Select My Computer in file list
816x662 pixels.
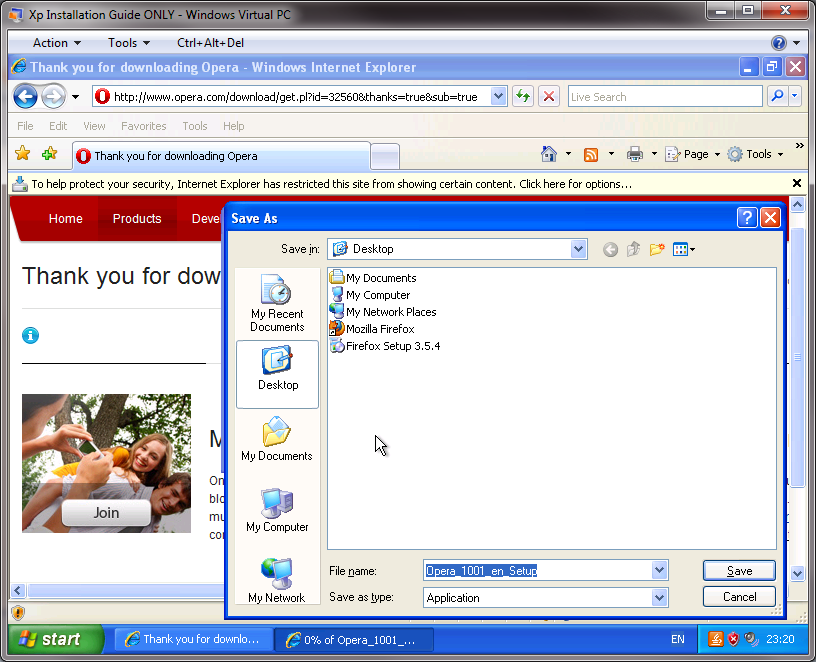coord(370,295)
